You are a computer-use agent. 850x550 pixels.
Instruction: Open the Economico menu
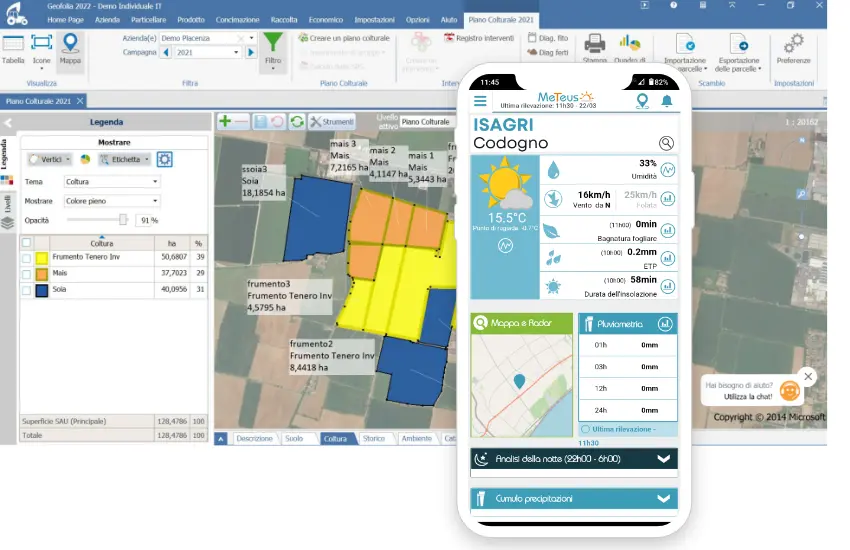(x=326, y=20)
